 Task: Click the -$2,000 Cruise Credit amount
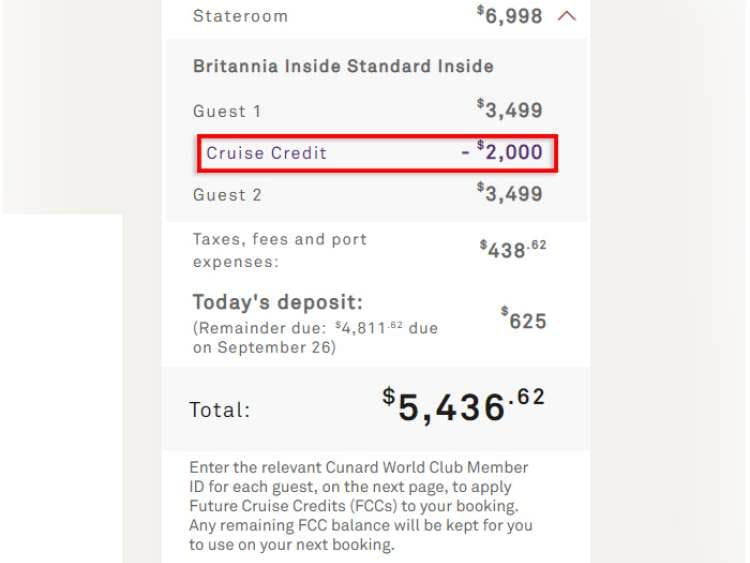point(502,152)
